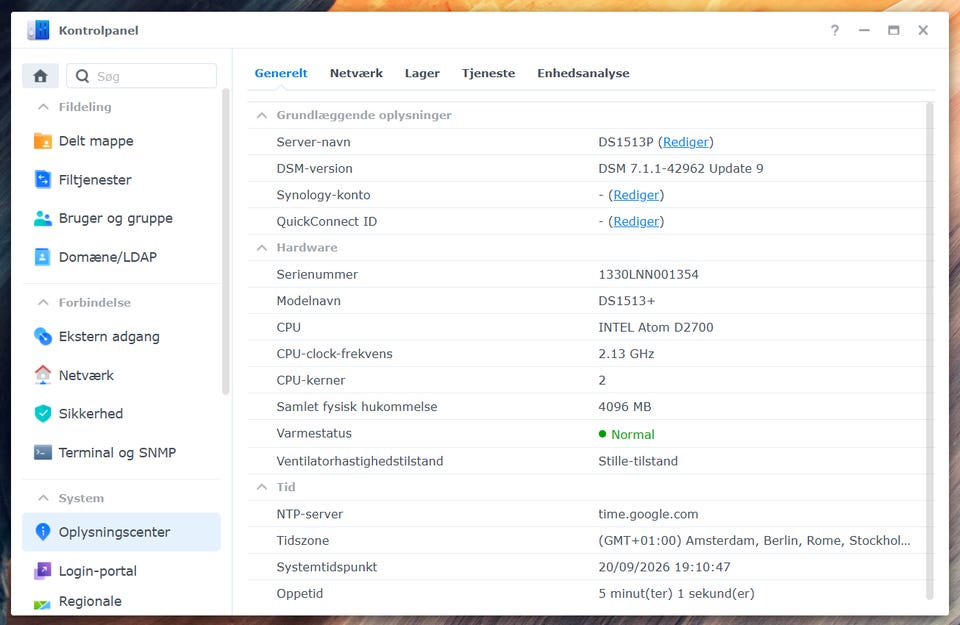Open Filtjenester icon
Screen dimensions: 960x625
coord(42,179)
